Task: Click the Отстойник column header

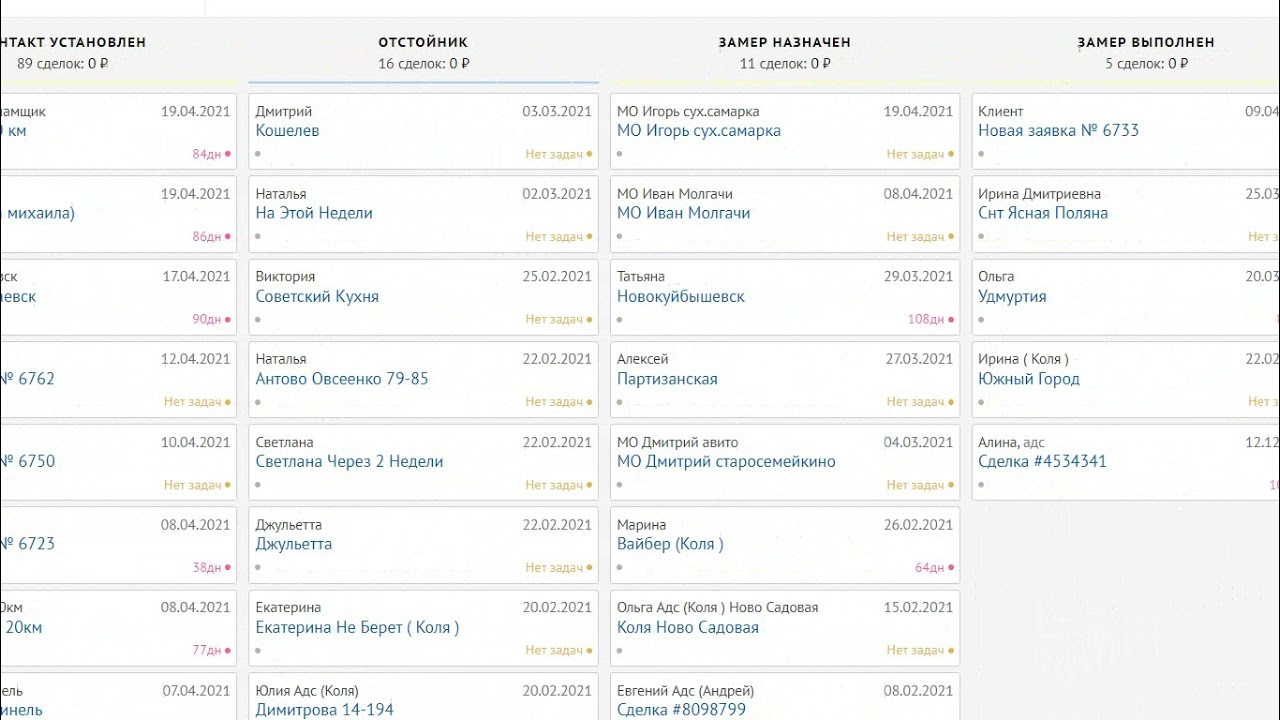Action: [423, 43]
